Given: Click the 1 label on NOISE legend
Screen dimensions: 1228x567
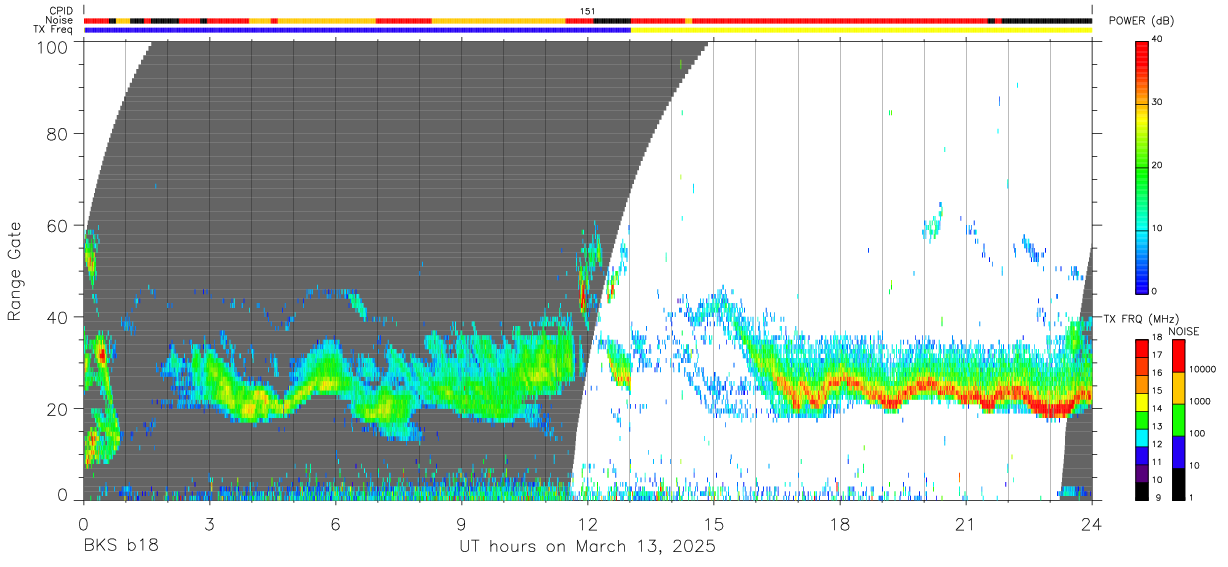Looking at the screenshot, I should (x=1192, y=497).
